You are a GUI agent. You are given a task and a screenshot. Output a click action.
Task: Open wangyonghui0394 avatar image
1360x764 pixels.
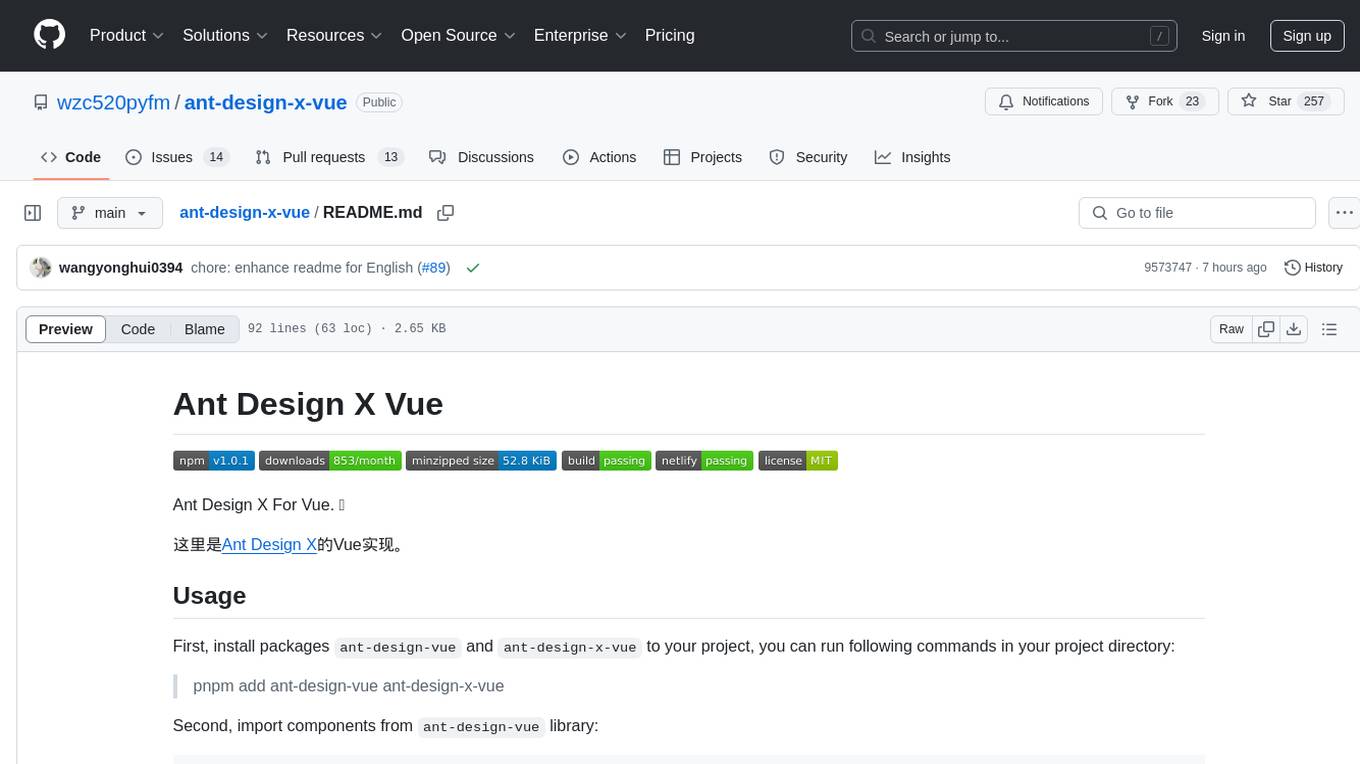coord(41,268)
